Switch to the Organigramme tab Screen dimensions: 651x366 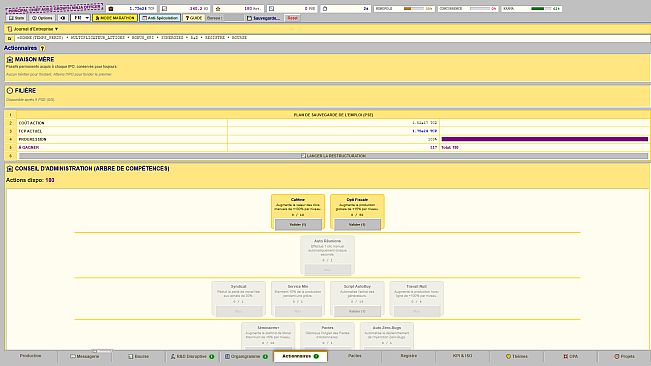coord(247,356)
